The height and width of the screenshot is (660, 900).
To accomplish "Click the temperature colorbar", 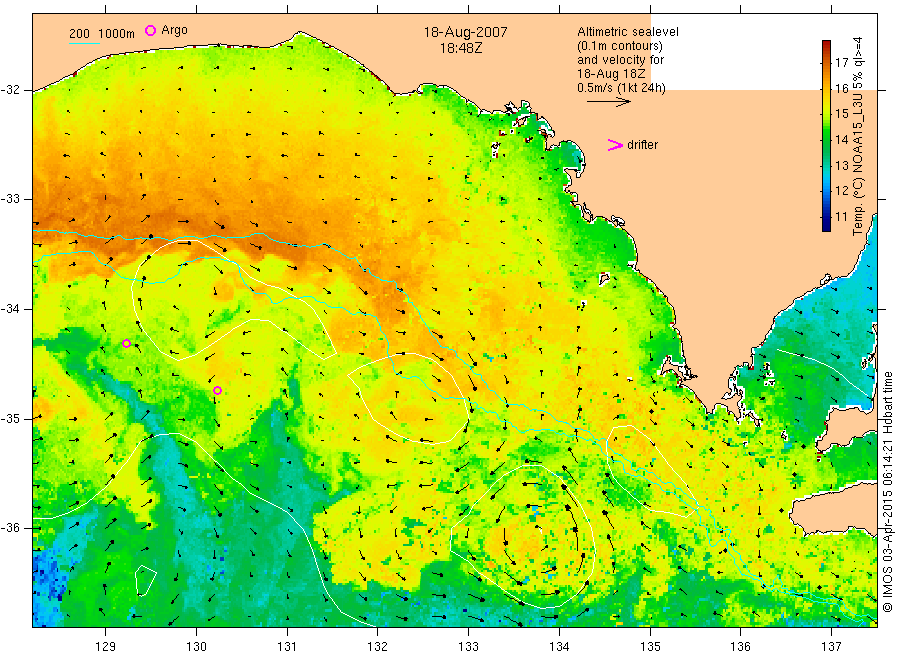I will (827, 136).
